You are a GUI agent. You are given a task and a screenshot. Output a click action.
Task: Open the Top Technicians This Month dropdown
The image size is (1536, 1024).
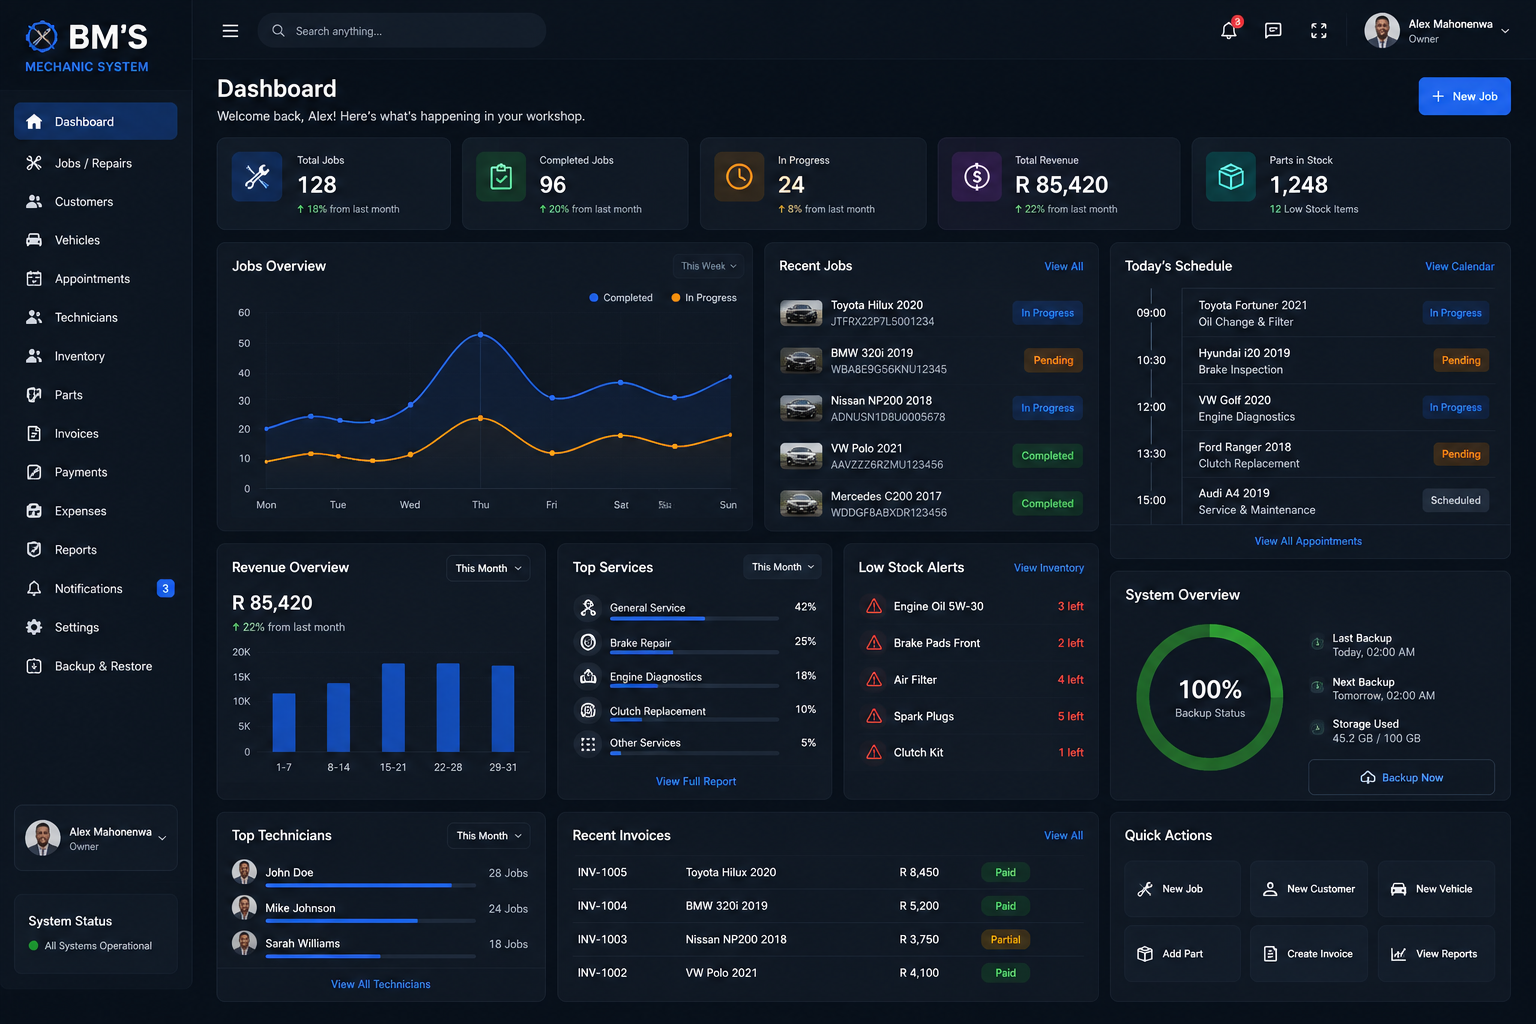tap(488, 836)
